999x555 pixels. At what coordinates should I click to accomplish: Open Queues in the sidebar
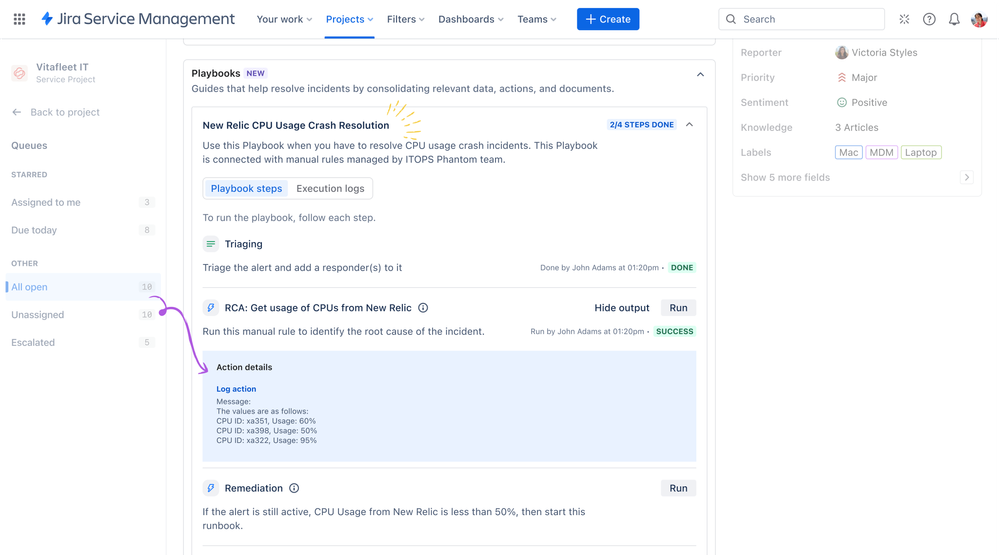point(29,145)
